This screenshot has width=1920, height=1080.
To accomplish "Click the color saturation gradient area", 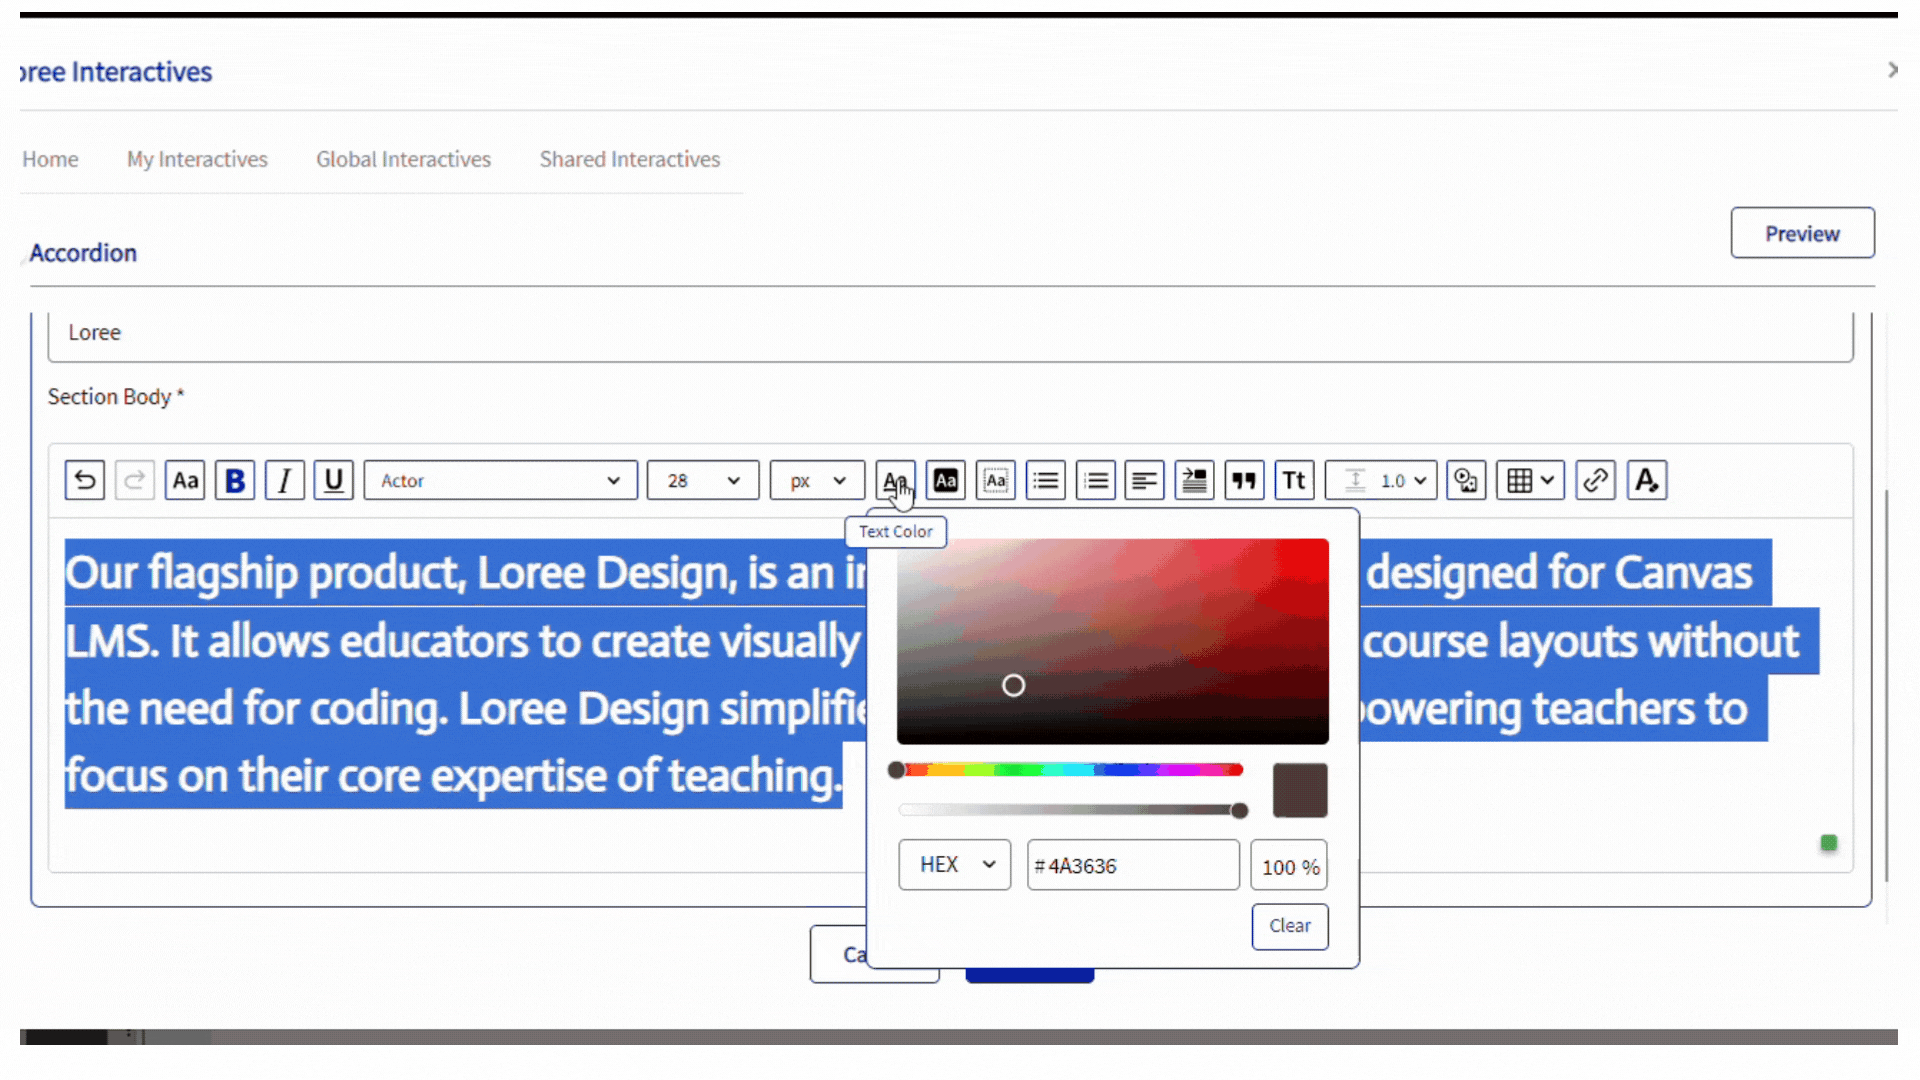I will point(1112,641).
